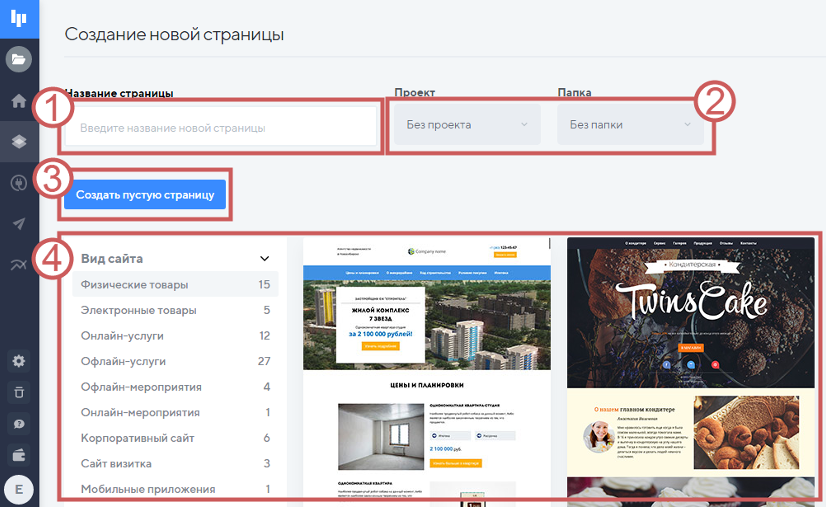Expand the "Без проекта" project dropdown

click(x=466, y=125)
